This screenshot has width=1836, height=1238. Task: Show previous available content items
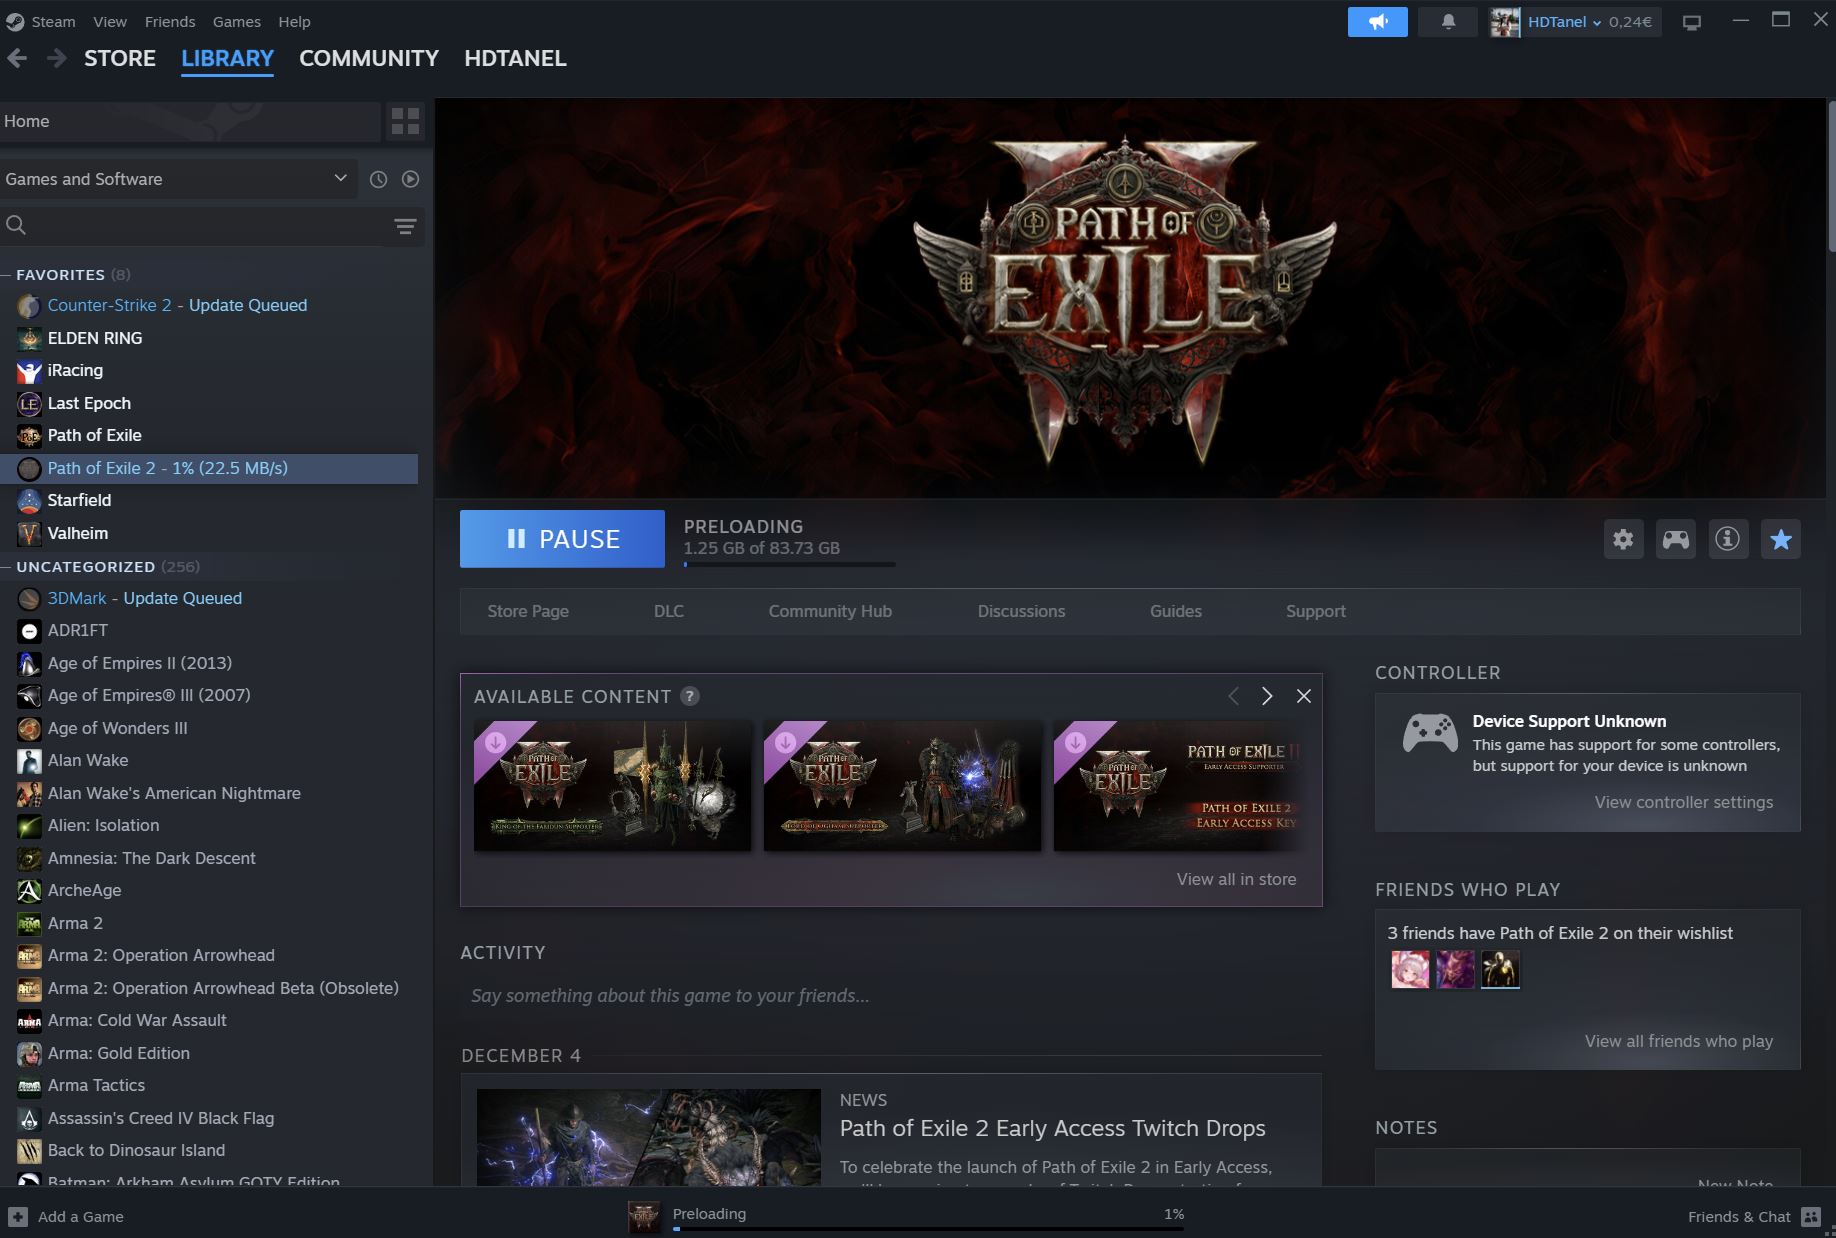point(1233,696)
